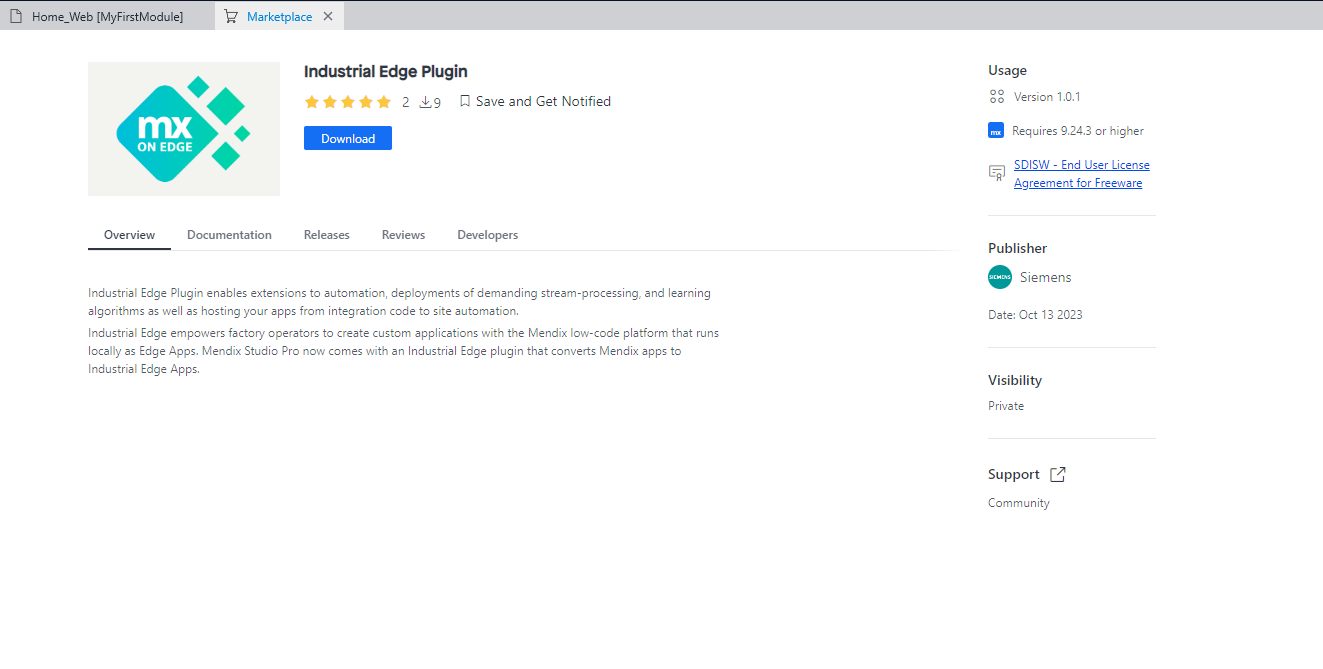Click the Siemens publisher logo
The image size is (1323, 669).
[x=1000, y=277]
